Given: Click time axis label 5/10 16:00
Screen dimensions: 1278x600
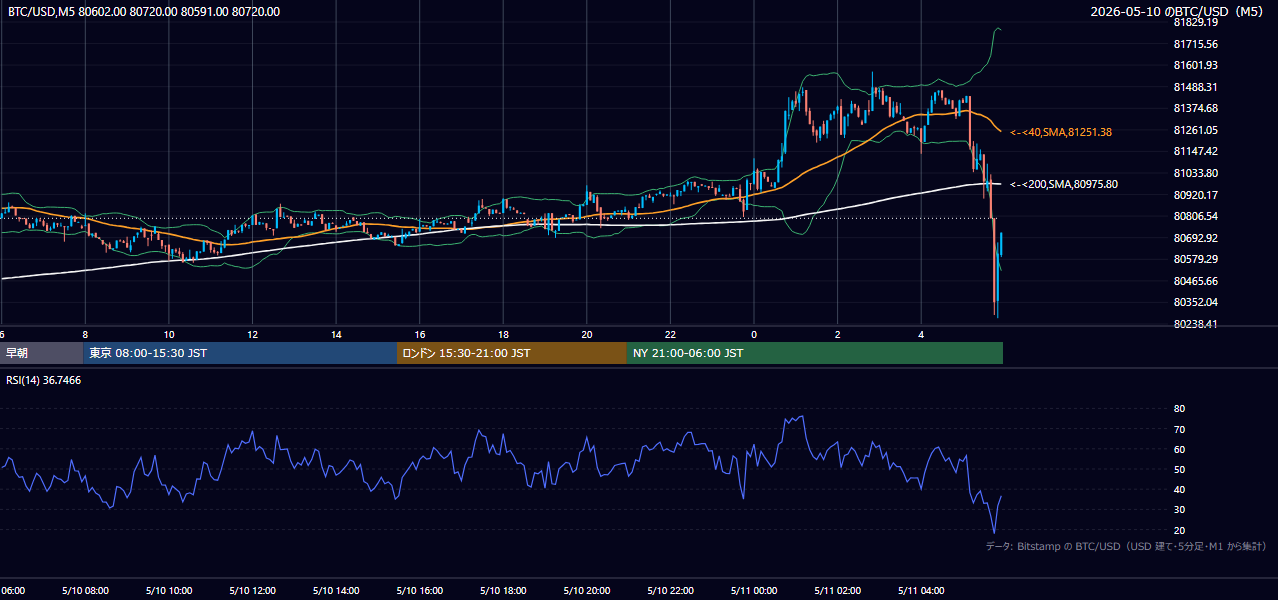Looking at the screenshot, I should (x=419, y=591).
